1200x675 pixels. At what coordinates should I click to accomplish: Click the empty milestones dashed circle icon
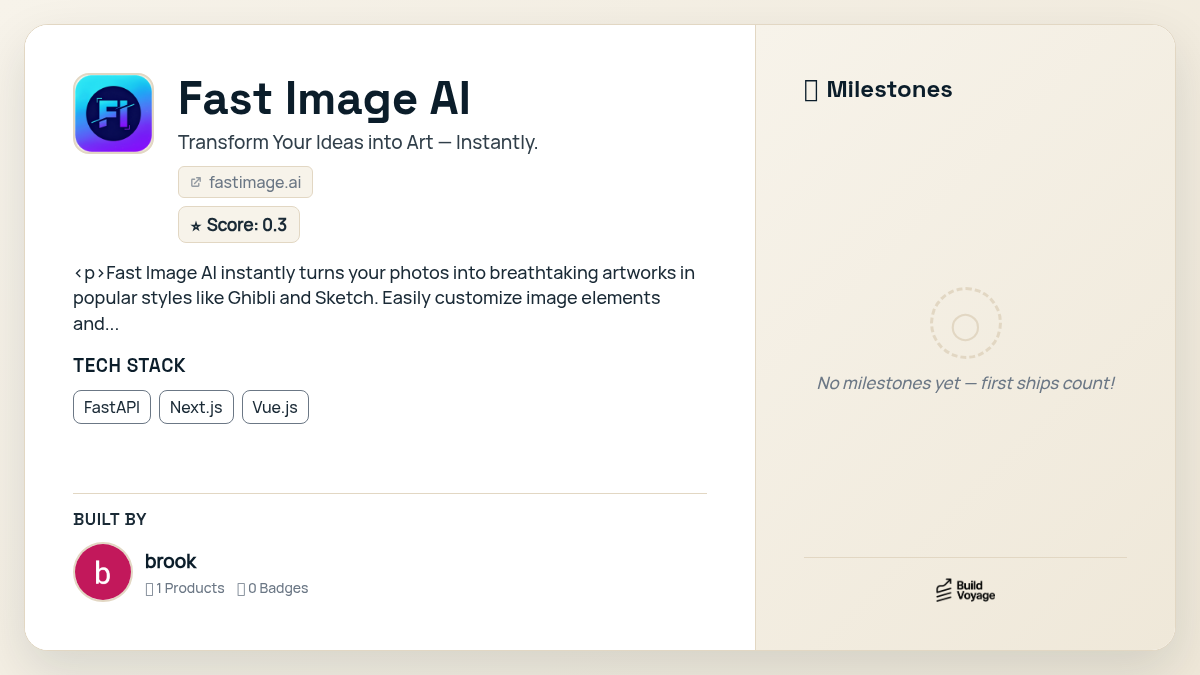965,323
